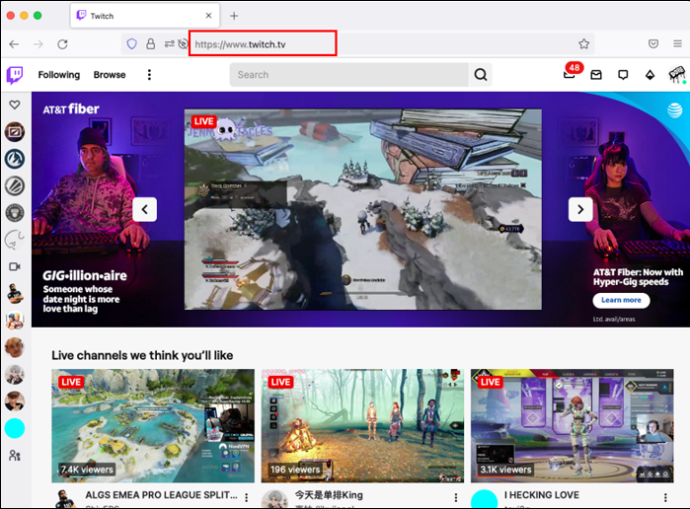Open the whispers mail icon
The image size is (690, 509).
tap(596, 75)
